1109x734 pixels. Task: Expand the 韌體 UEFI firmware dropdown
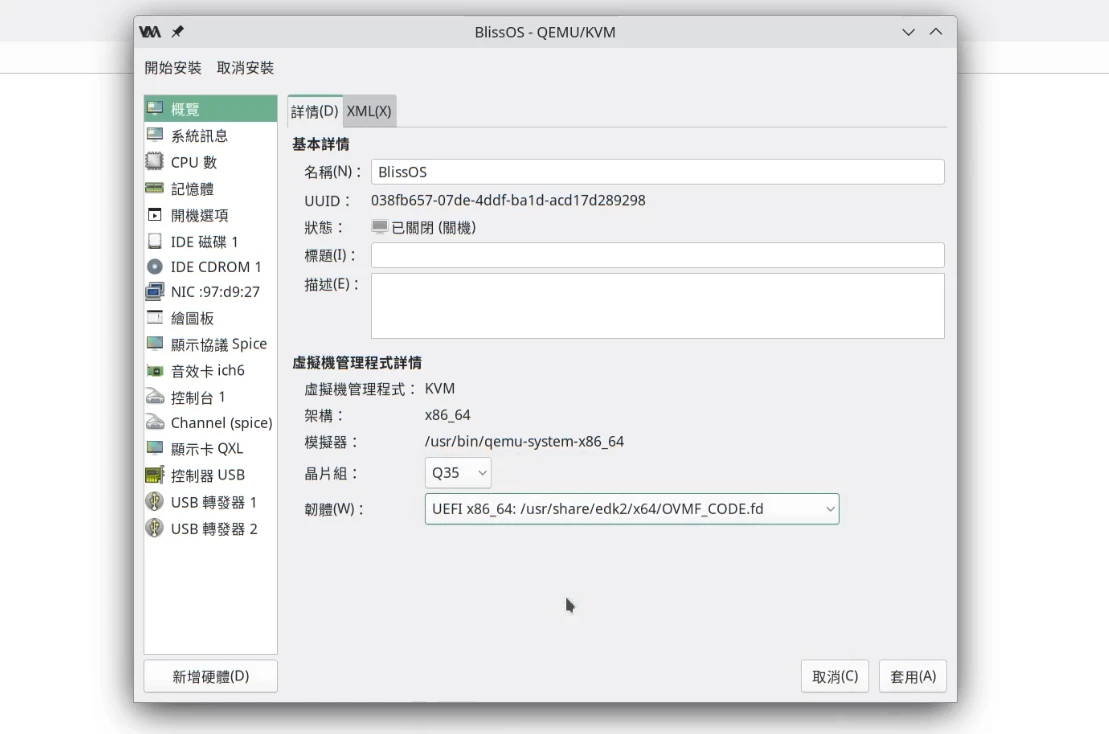[631, 509]
